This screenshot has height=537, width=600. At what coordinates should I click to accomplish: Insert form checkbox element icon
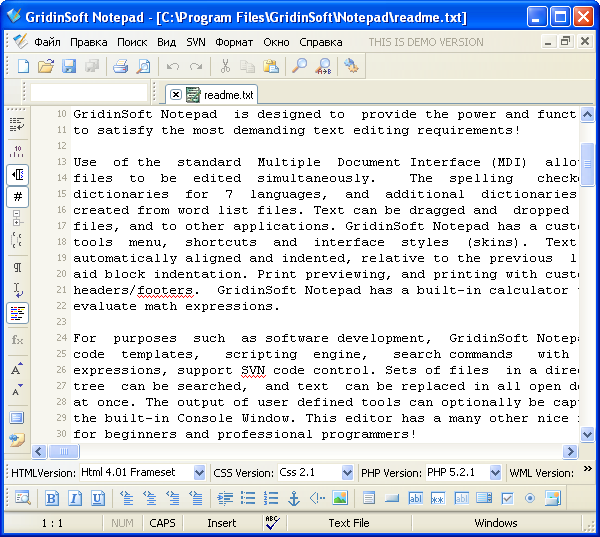click(507, 498)
